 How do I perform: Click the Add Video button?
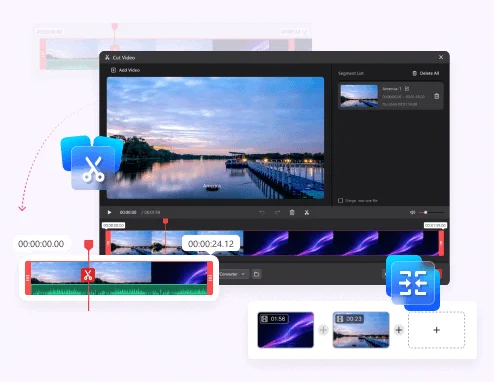tap(125, 70)
